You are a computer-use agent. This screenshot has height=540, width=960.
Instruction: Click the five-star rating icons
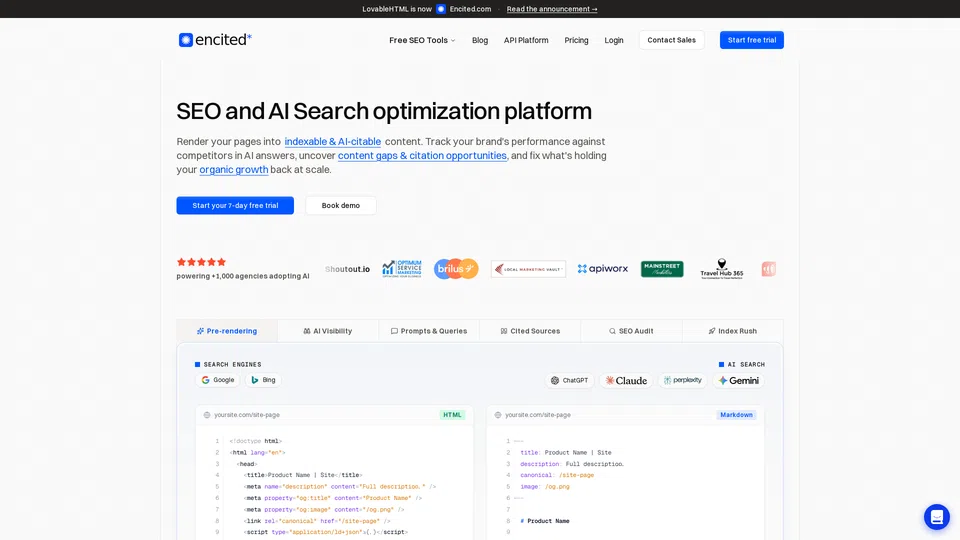(x=201, y=262)
